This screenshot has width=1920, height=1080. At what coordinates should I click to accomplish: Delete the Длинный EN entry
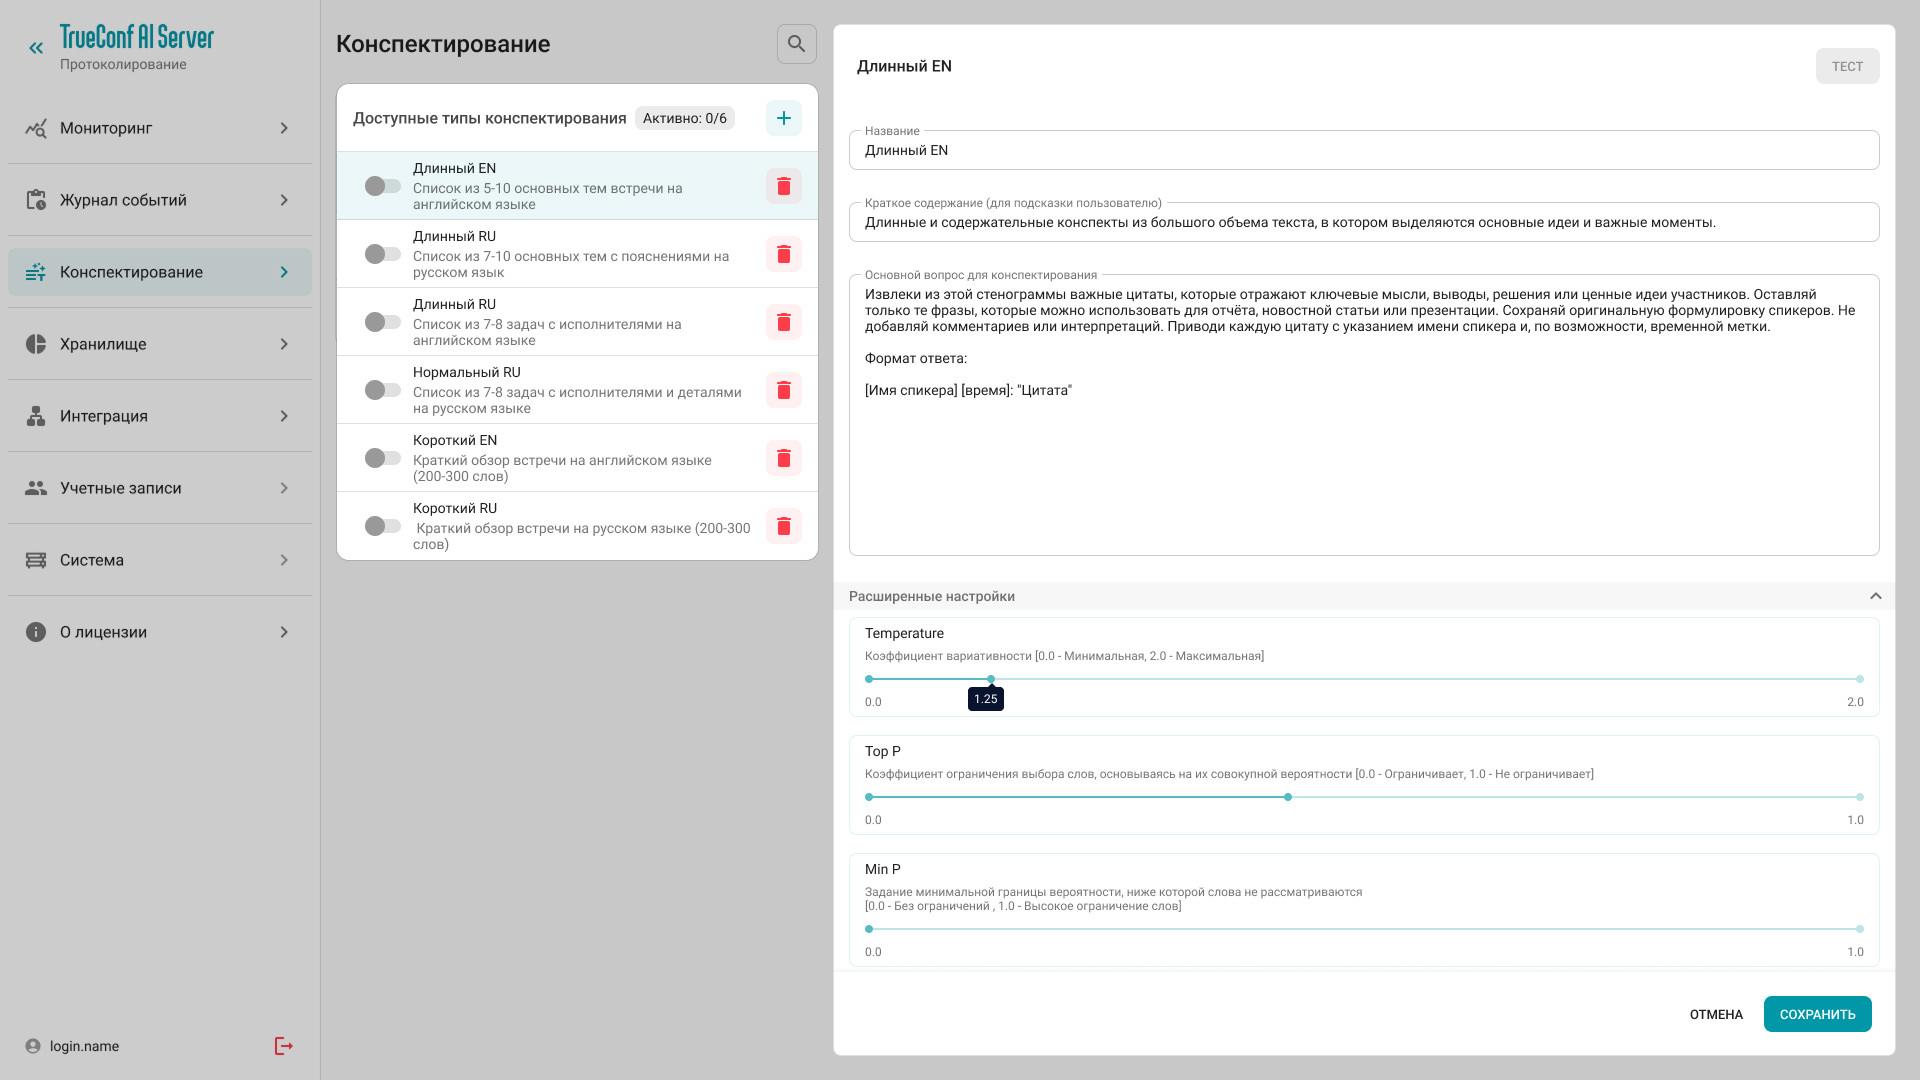pyautogui.click(x=783, y=186)
